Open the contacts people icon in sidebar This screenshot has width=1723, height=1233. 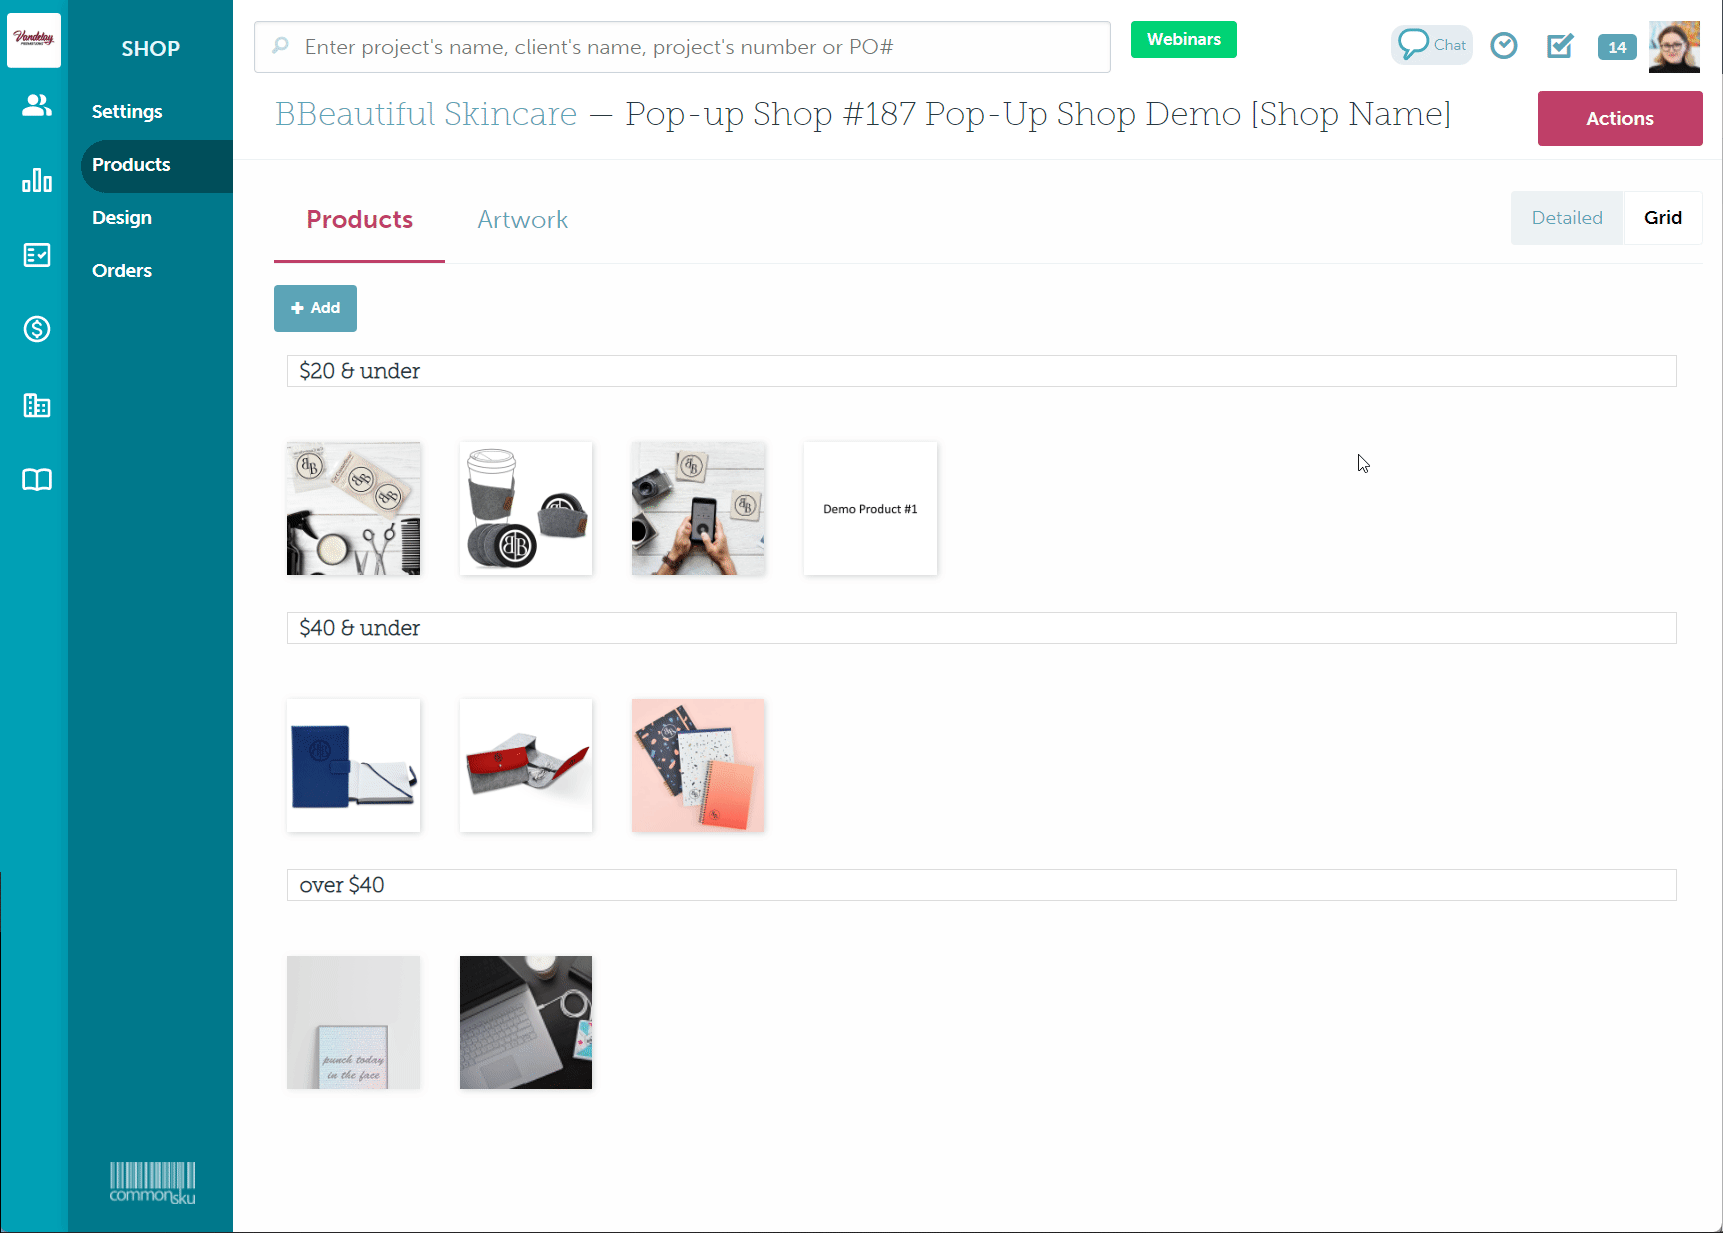[37, 105]
